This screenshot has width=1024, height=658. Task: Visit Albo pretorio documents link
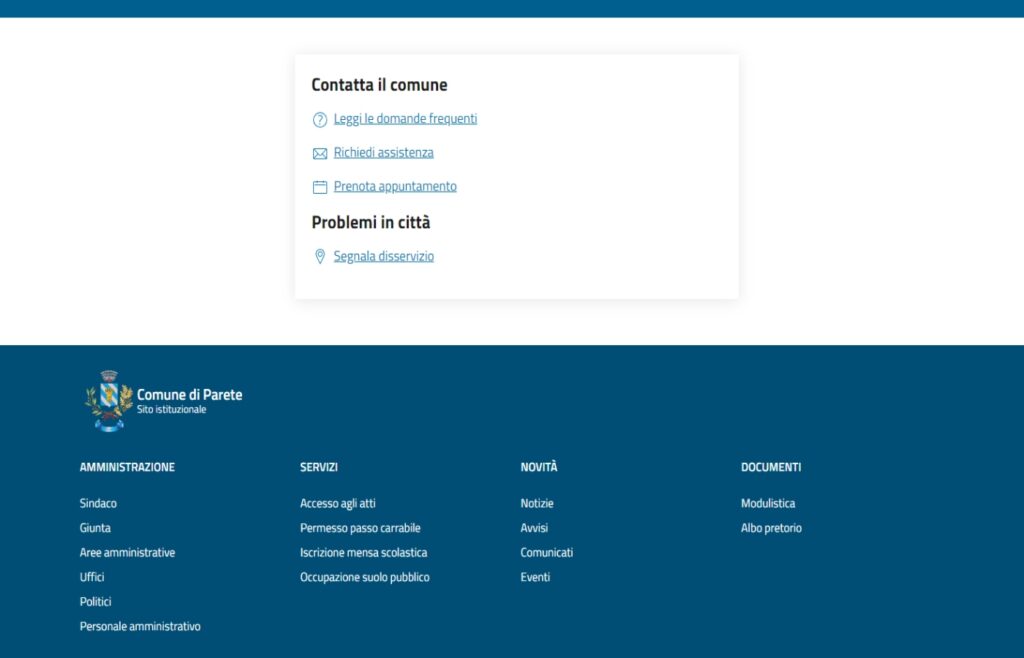[x=771, y=528]
